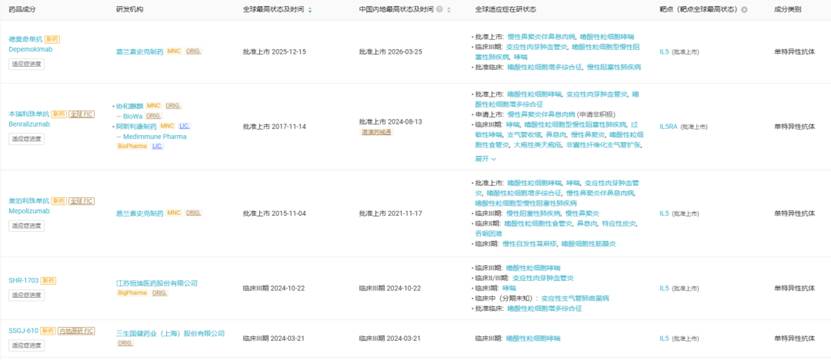Select SHR-1703 global status 2024-10-22 cell

coord(273,288)
